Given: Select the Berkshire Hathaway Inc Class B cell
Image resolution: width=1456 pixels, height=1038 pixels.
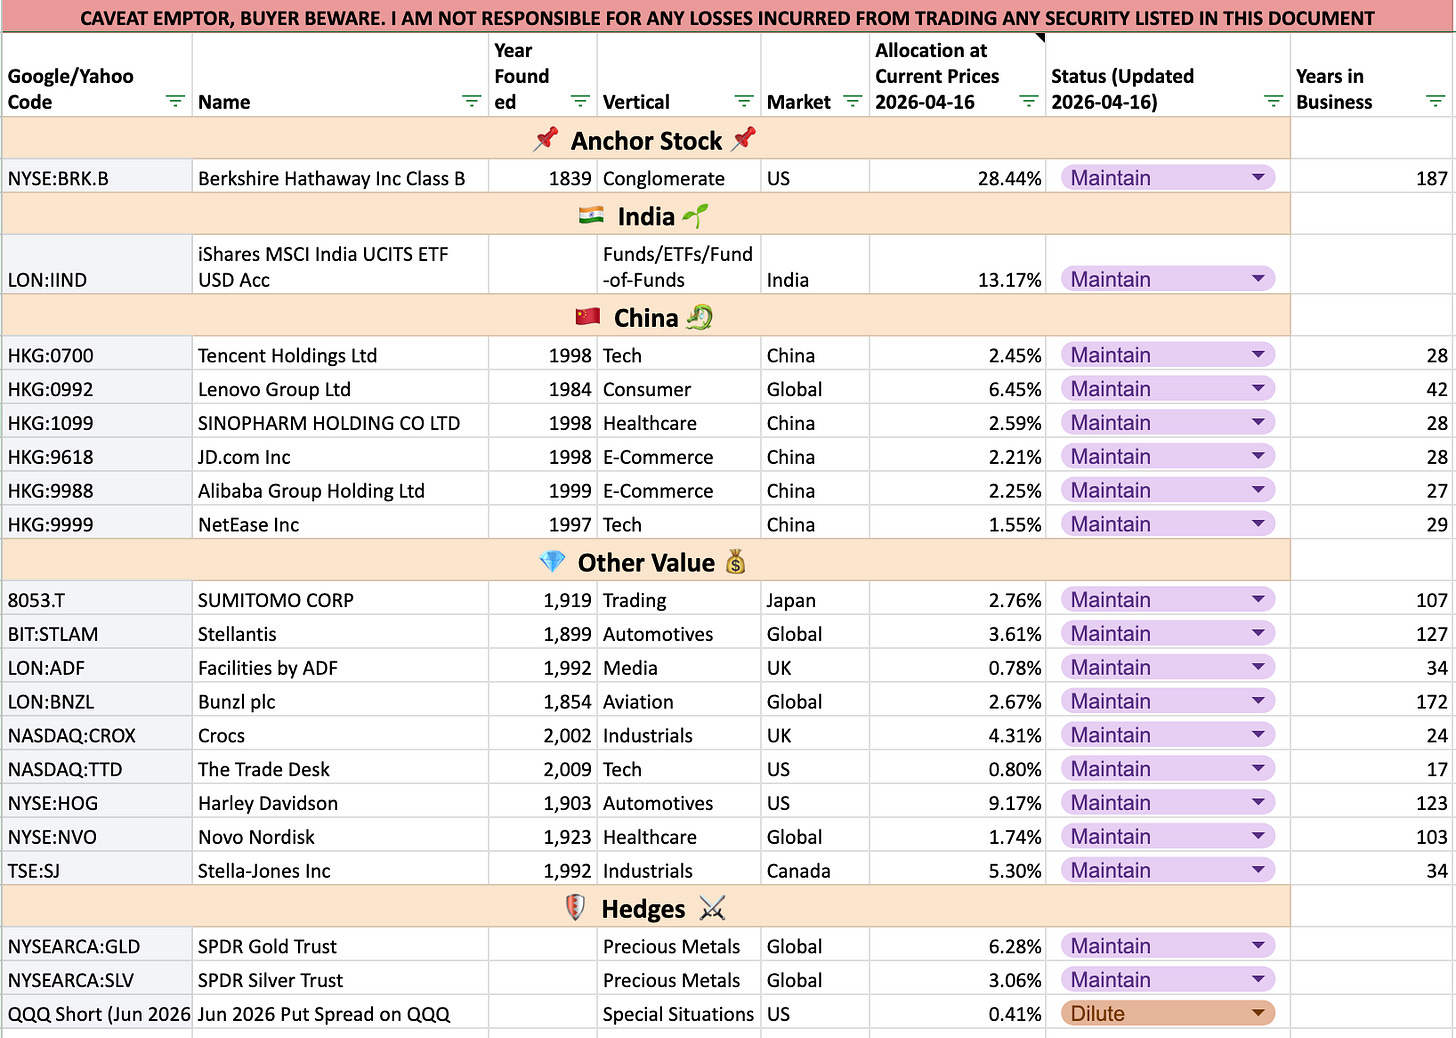Looking at the screenshot, I should click(340, 178).
